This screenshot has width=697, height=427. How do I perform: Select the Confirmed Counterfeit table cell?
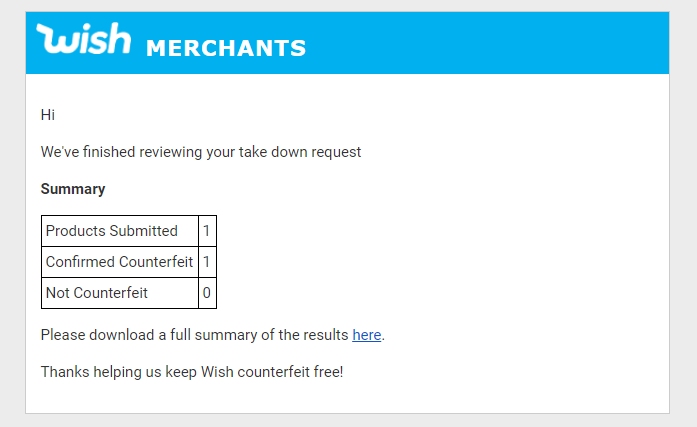(x=120, y=262)
